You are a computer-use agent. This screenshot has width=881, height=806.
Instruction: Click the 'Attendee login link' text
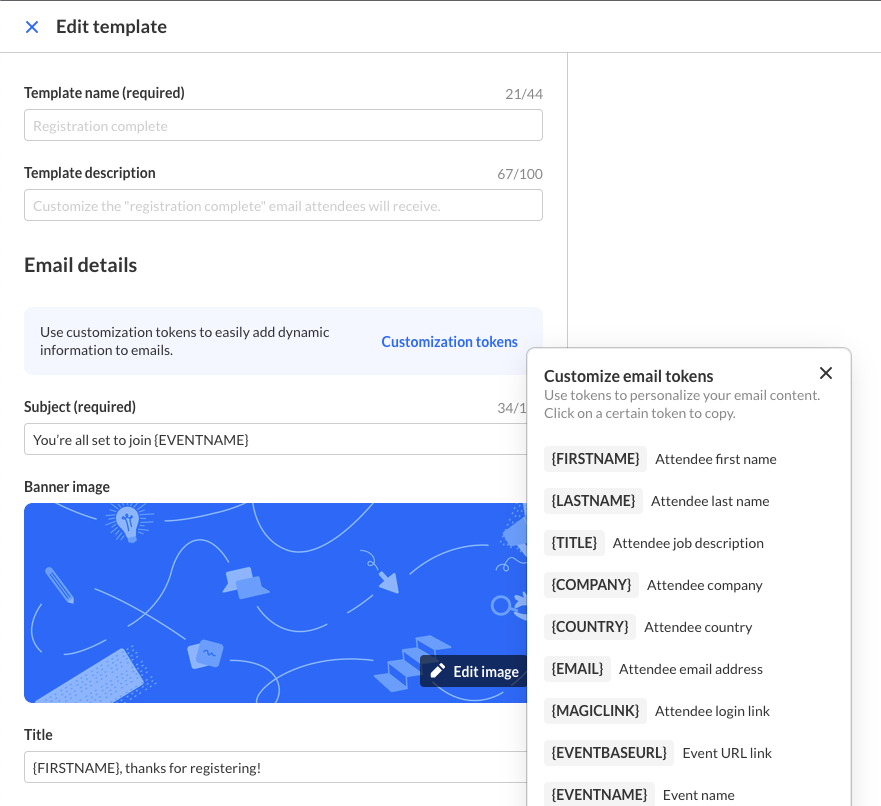pyautogui.click(x=712, y=711)
